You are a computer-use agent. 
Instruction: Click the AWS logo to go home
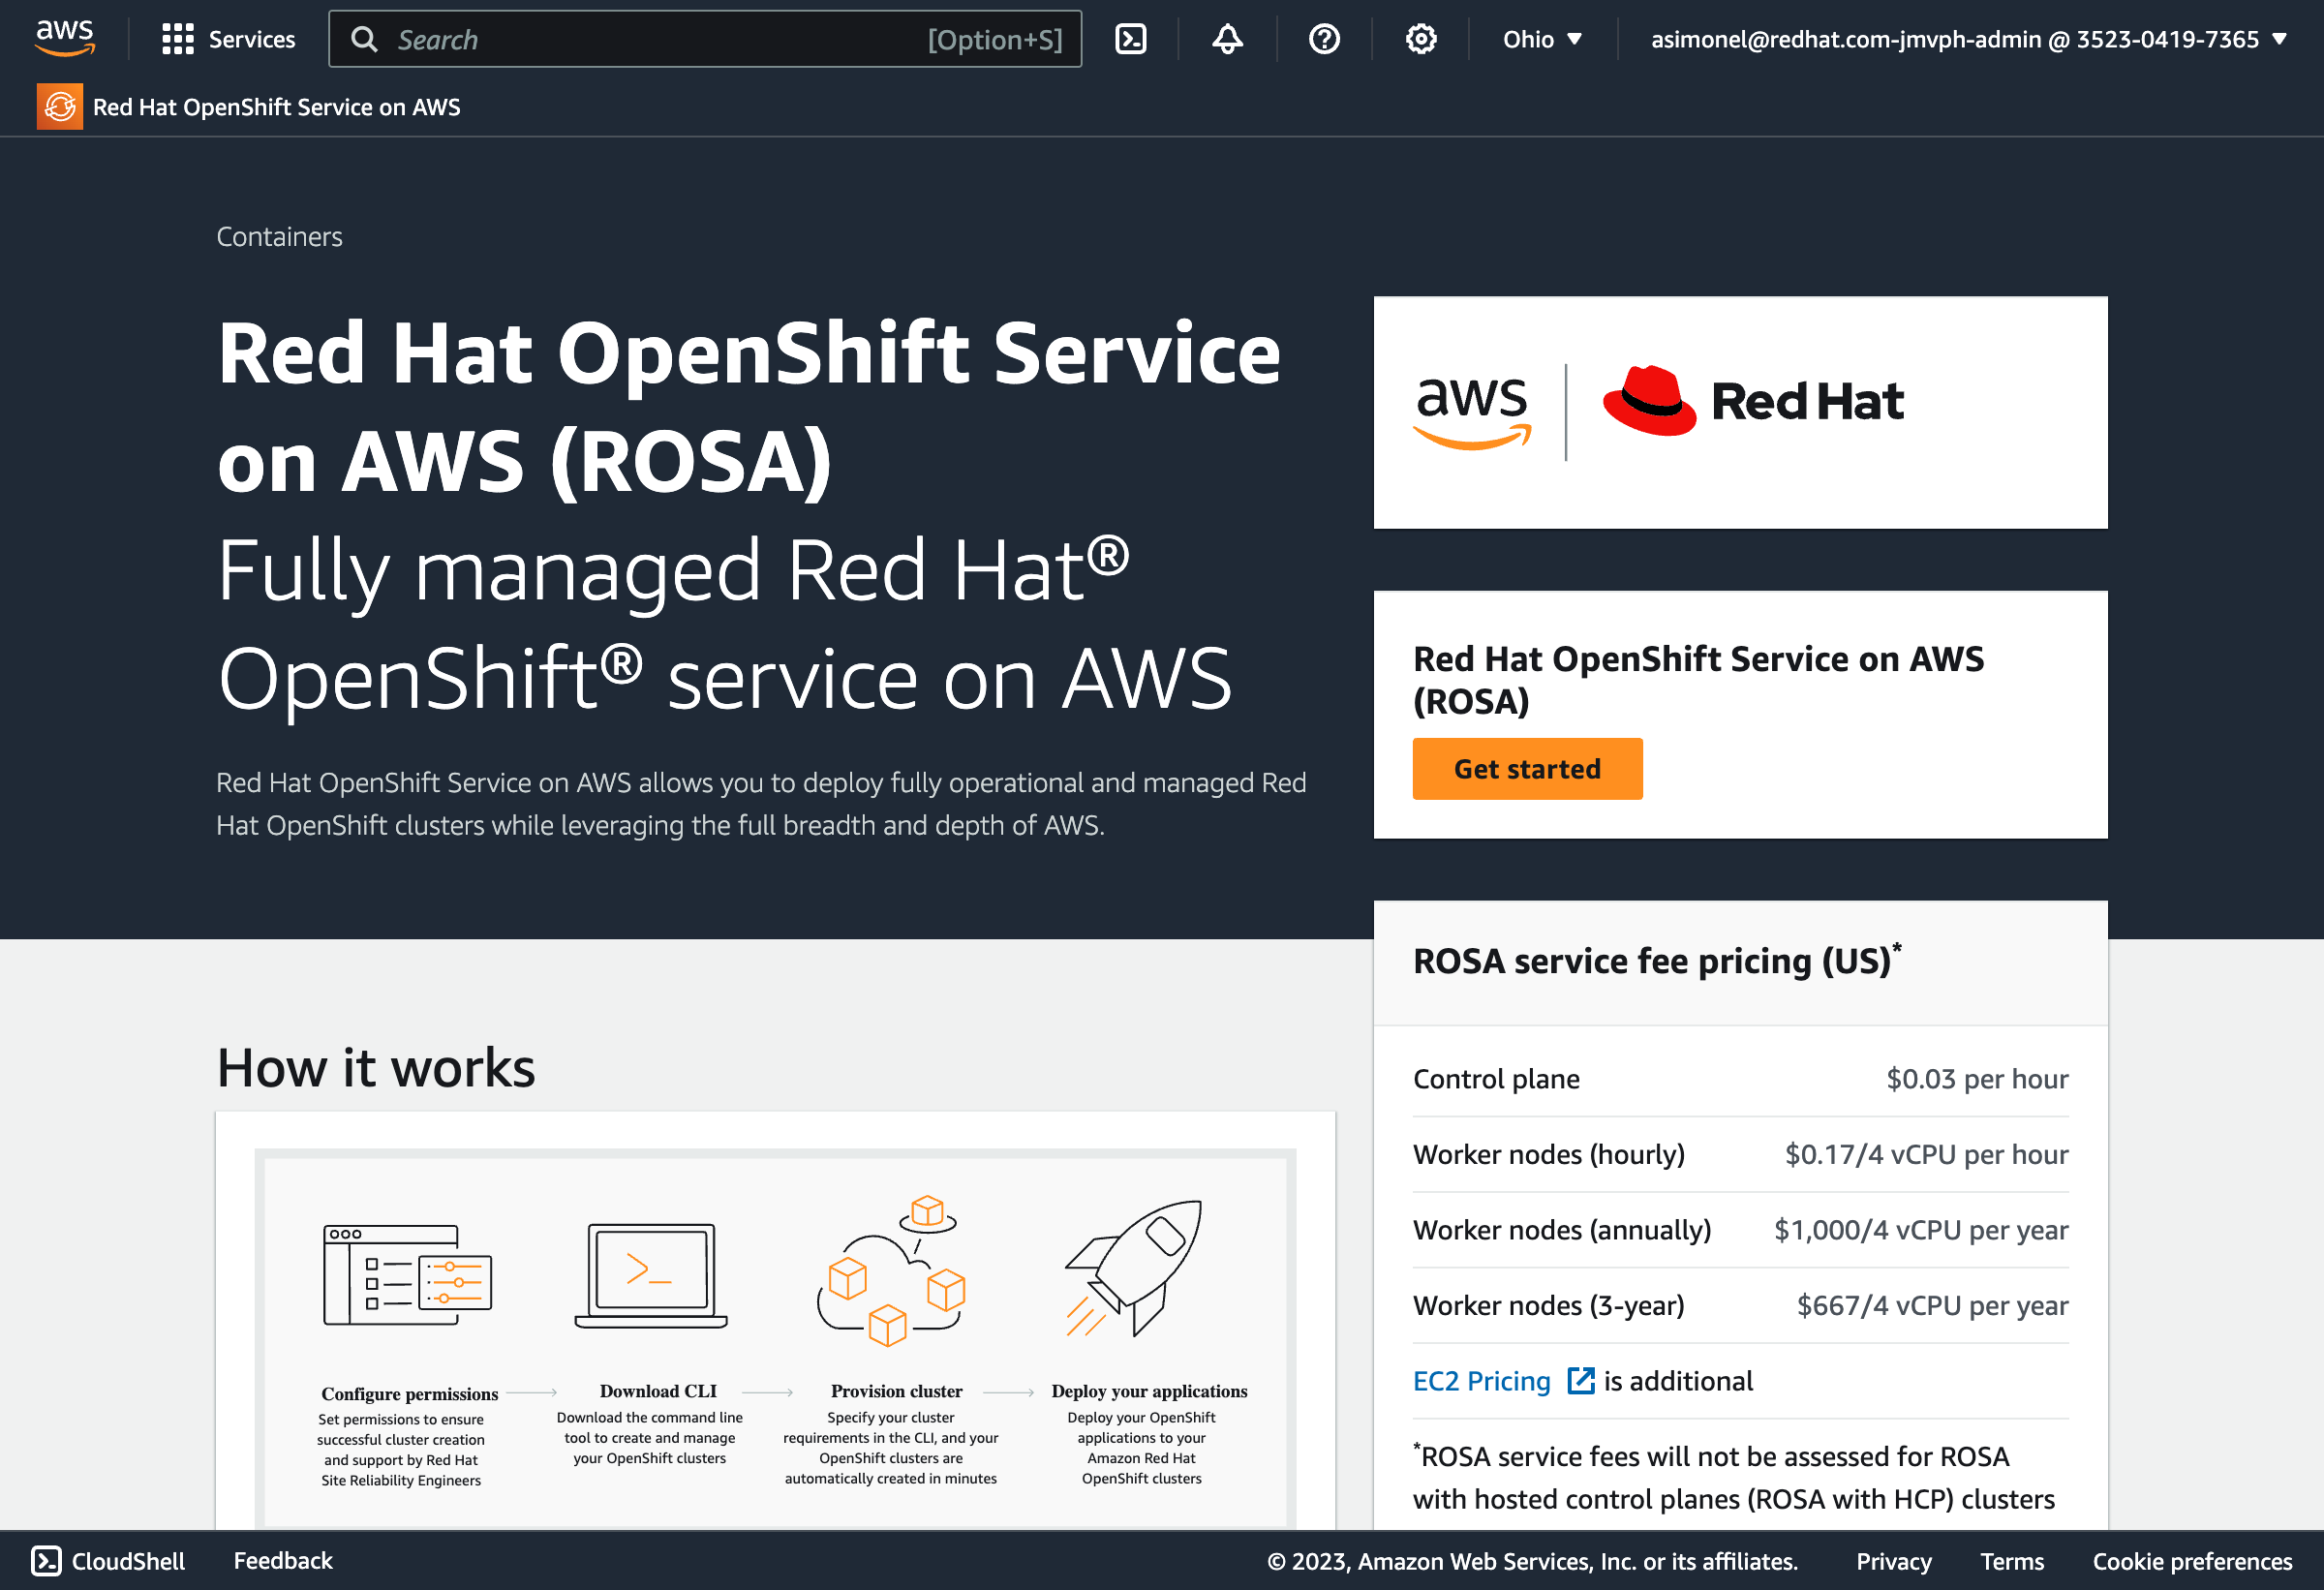[x=64, y=36]
